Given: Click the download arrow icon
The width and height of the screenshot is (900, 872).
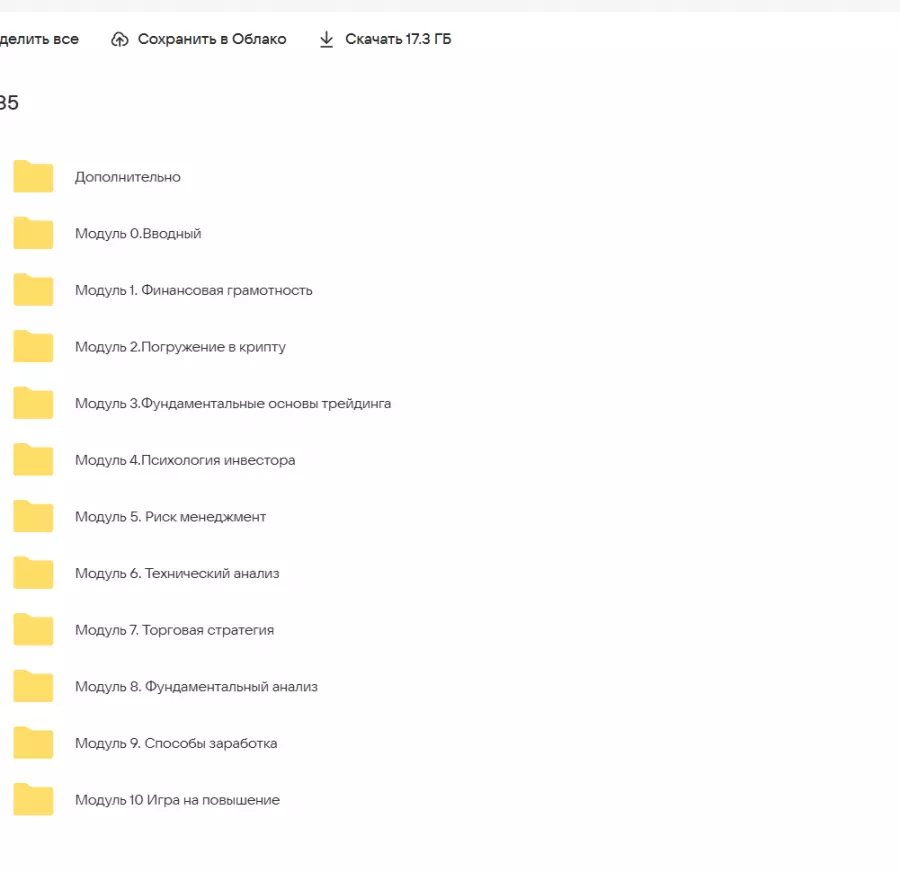Looking at the screenshot, I should [326, 40].
